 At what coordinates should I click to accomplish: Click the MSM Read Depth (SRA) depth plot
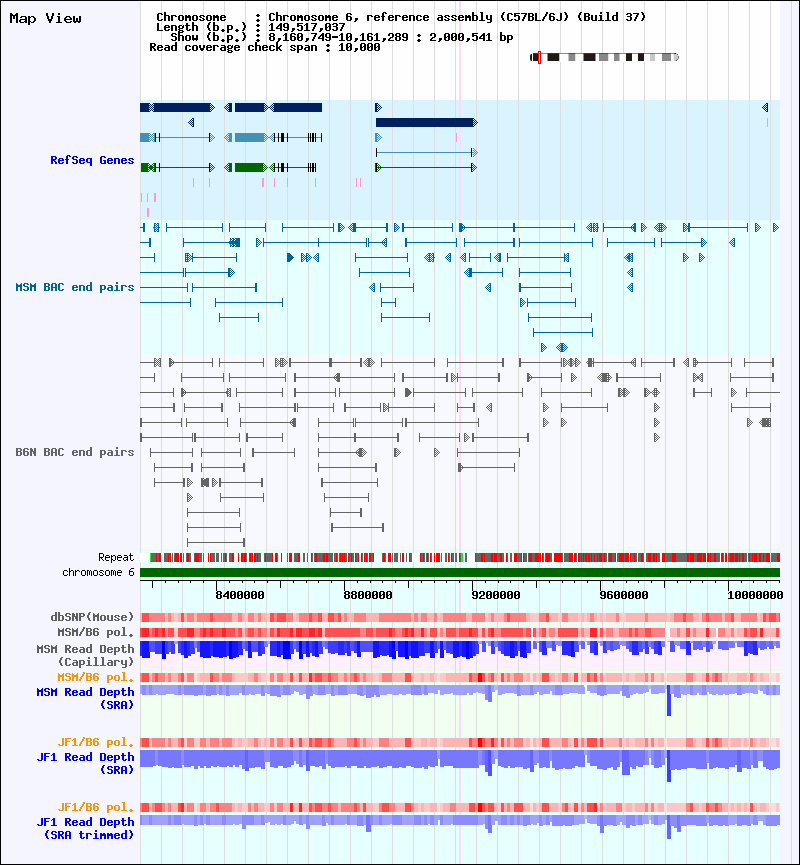[x=460, y=700]
